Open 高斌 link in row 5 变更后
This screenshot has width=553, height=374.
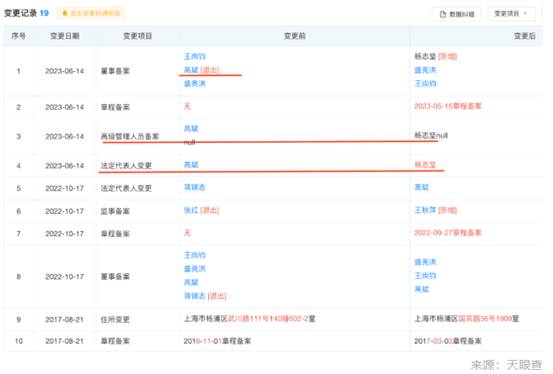pyautogui.click(x=422, y=187)
